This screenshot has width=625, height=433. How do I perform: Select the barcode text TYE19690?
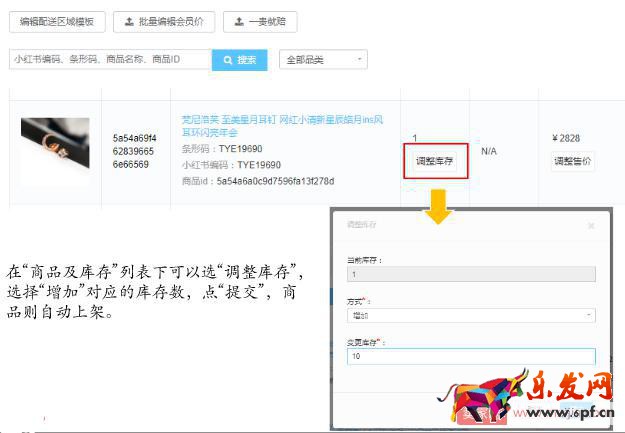(x=240, y=149)
